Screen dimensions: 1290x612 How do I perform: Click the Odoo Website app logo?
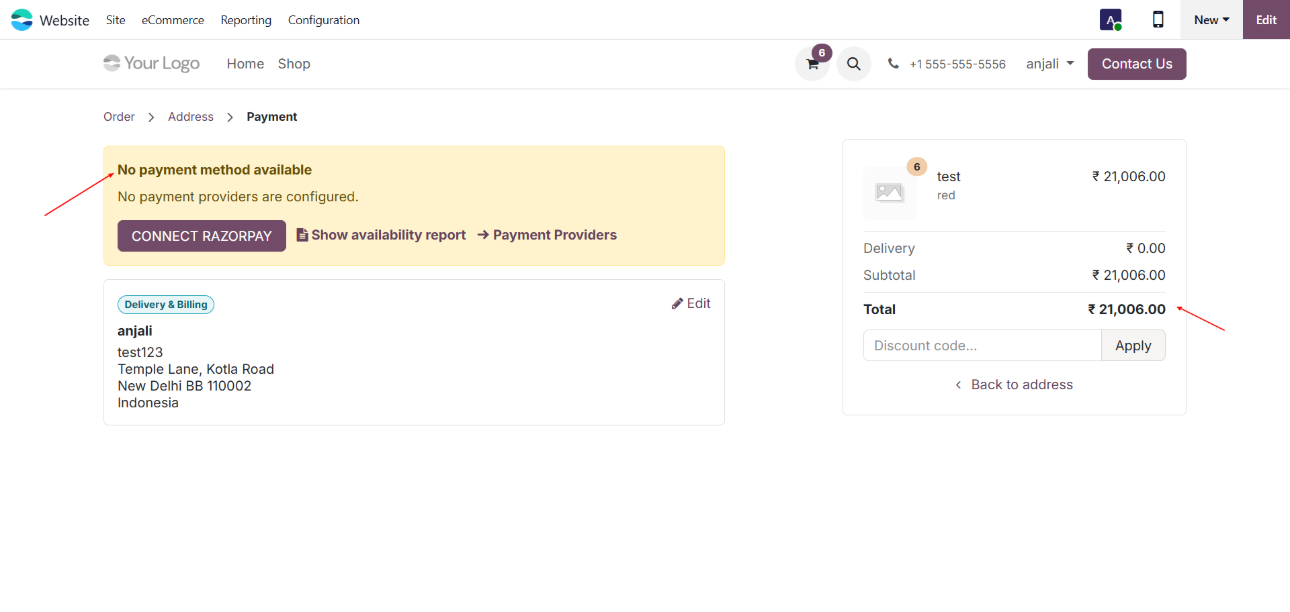pos(22,20)
